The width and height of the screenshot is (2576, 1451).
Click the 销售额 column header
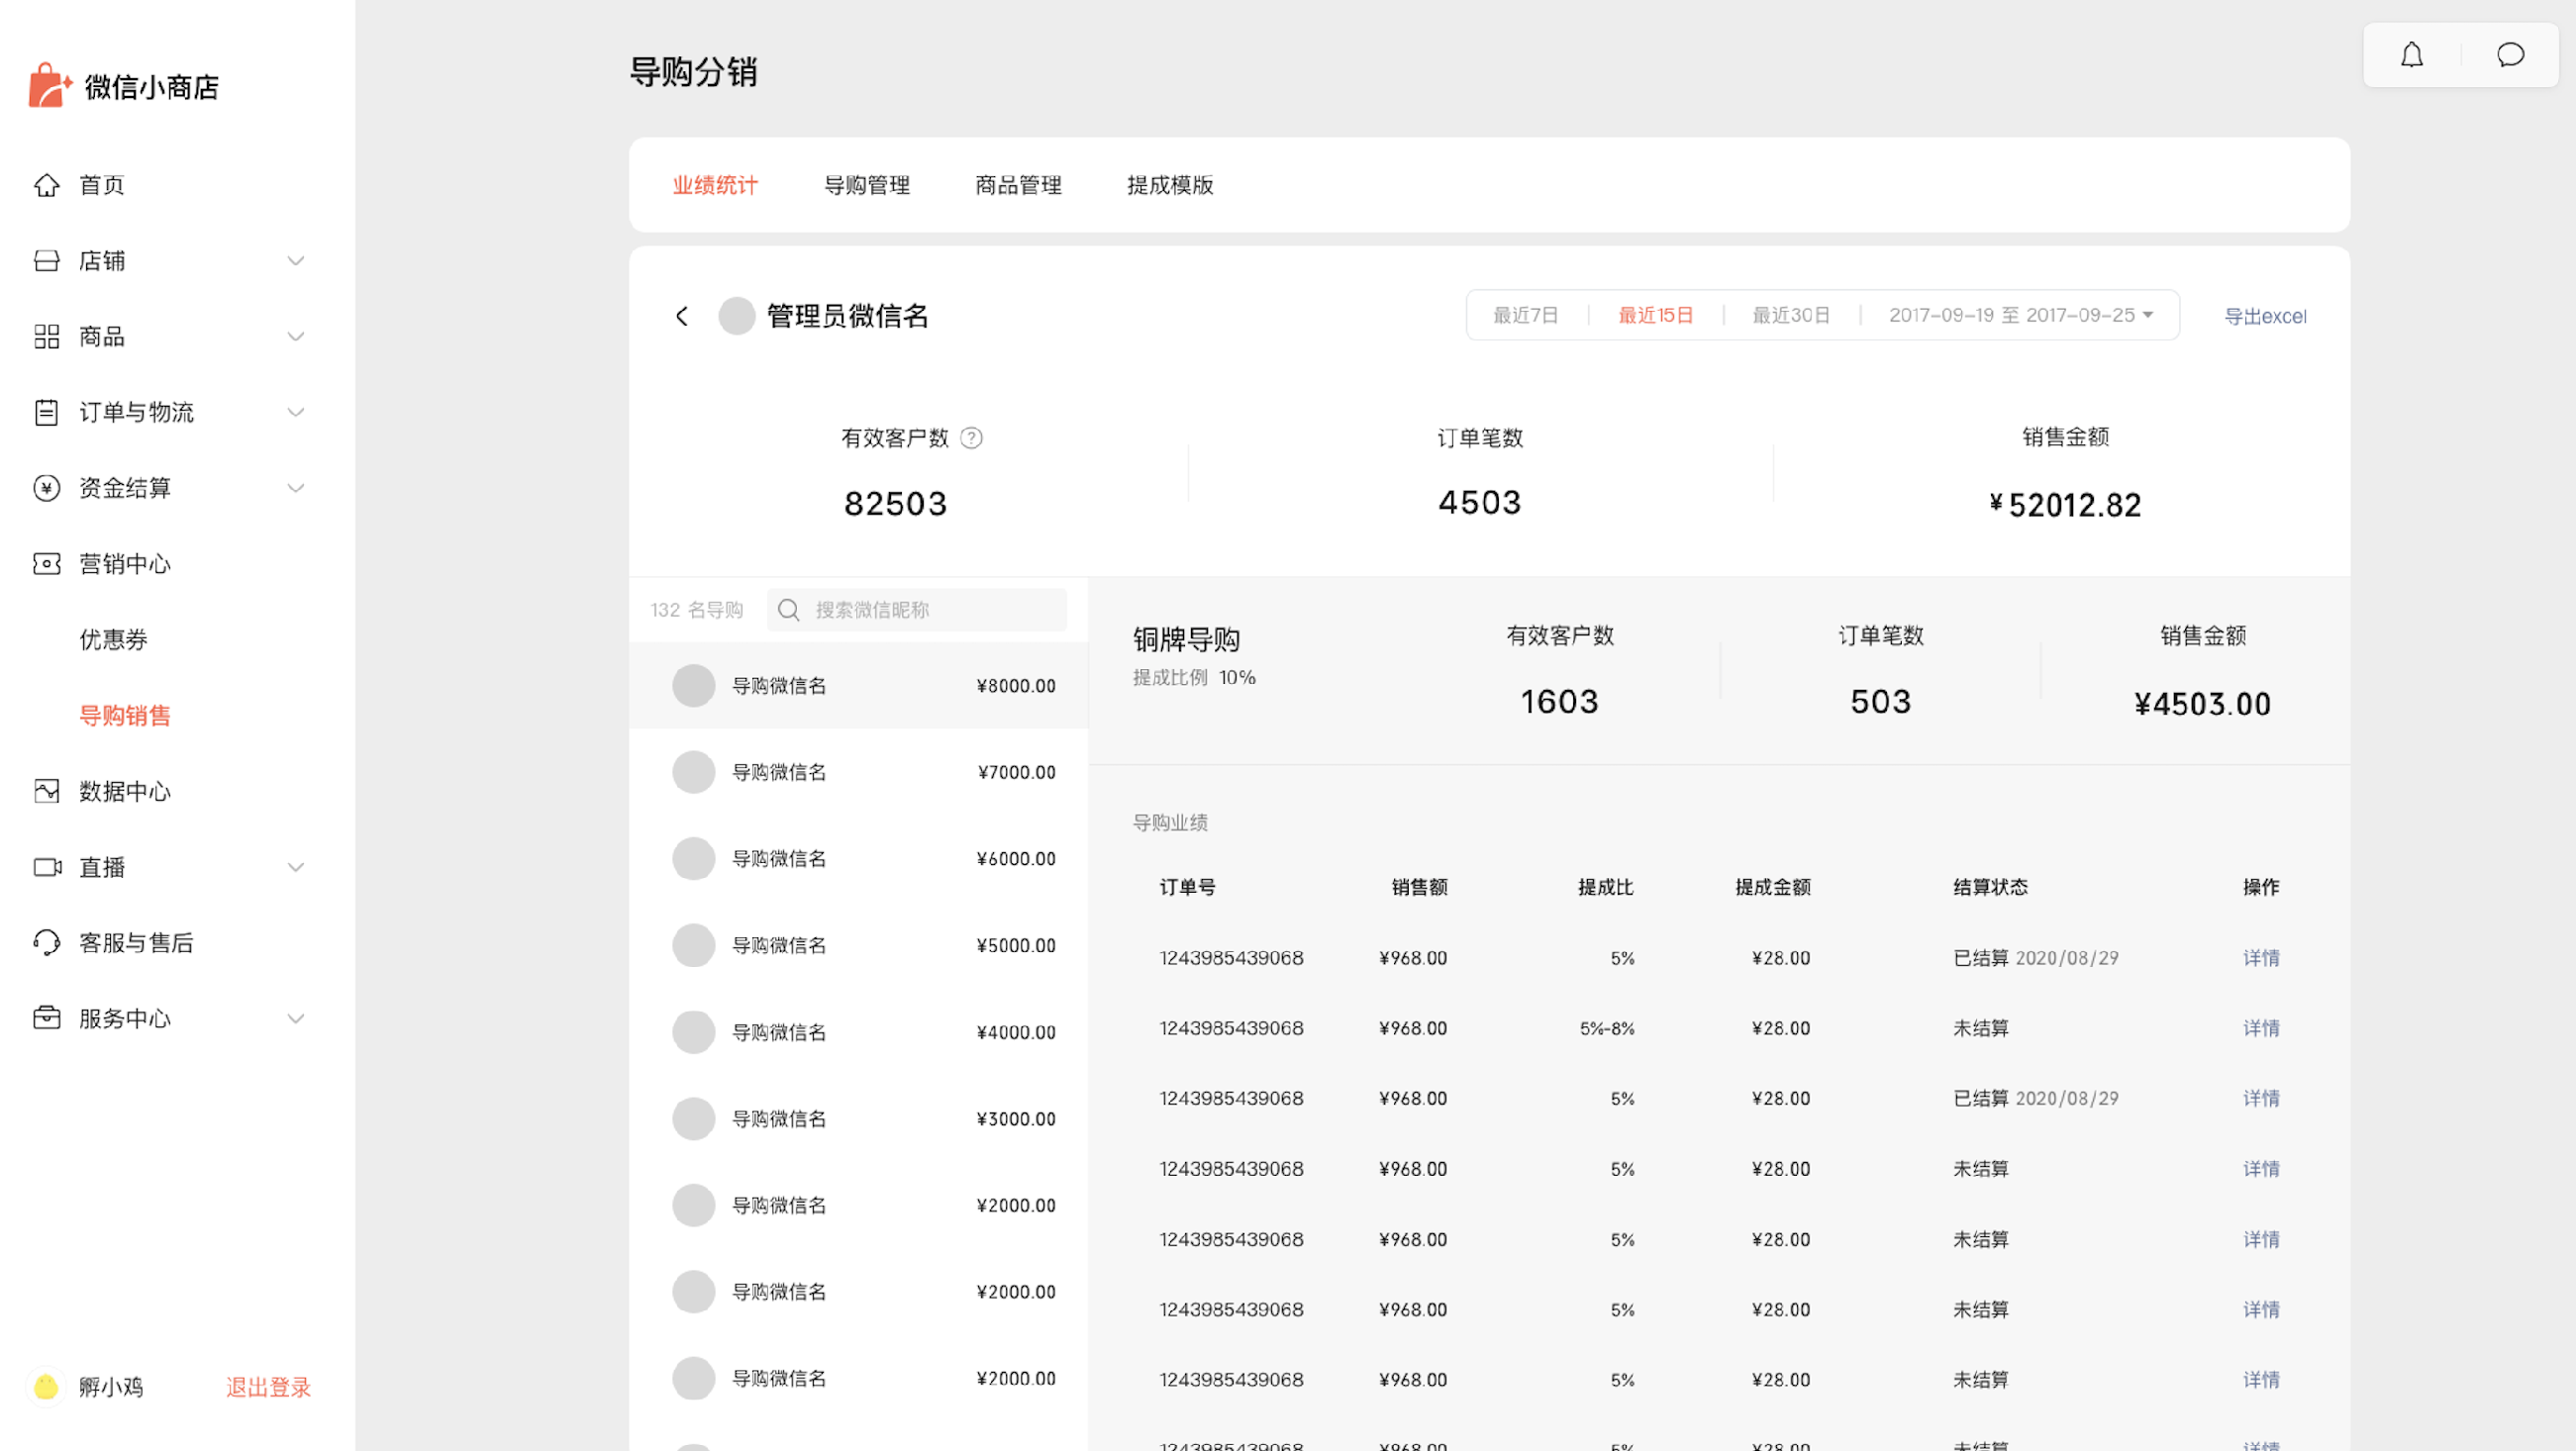(1419, 887)
